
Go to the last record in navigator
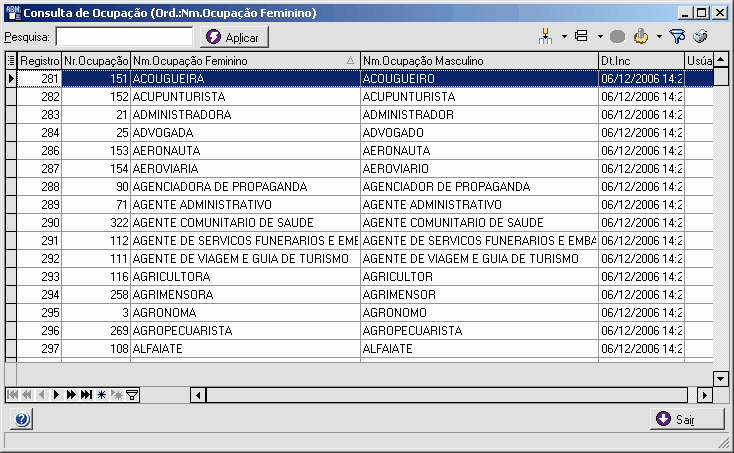[86, 395]
